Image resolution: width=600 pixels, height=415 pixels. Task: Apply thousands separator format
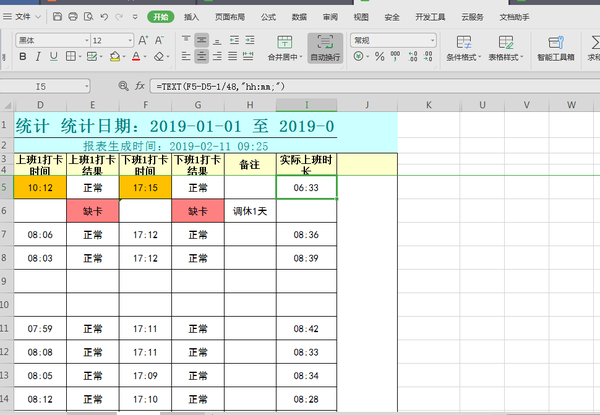click(x=395, y=57)
